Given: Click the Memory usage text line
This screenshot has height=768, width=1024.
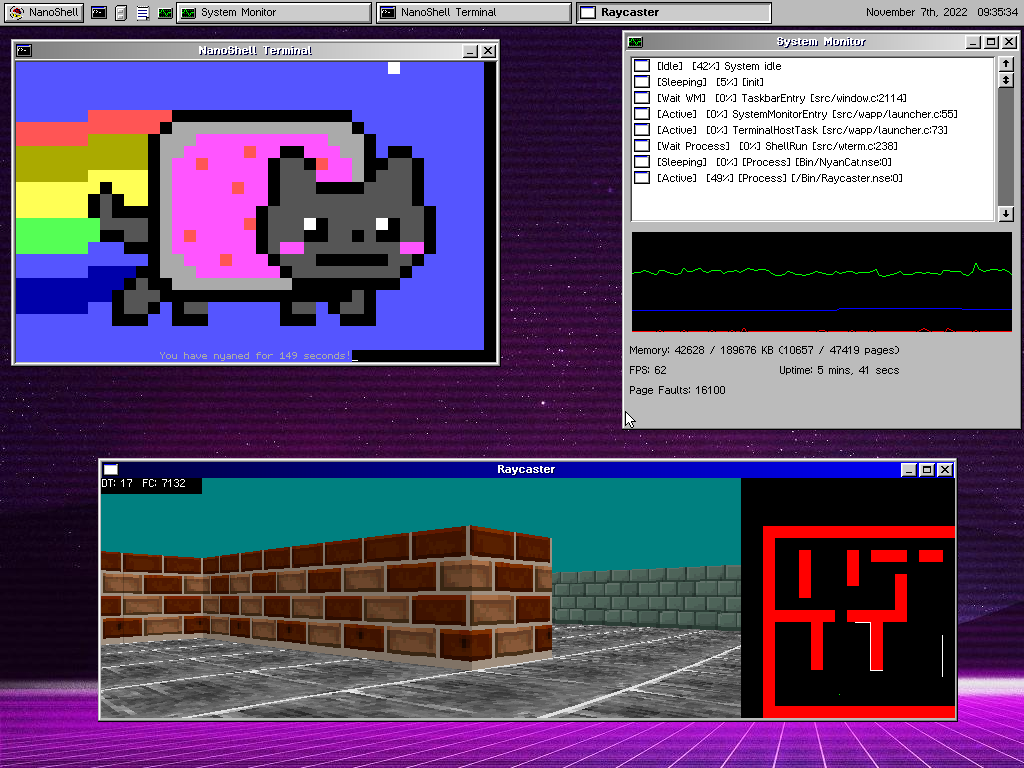Looking at the screenshot, I should [x=764, y=350].
